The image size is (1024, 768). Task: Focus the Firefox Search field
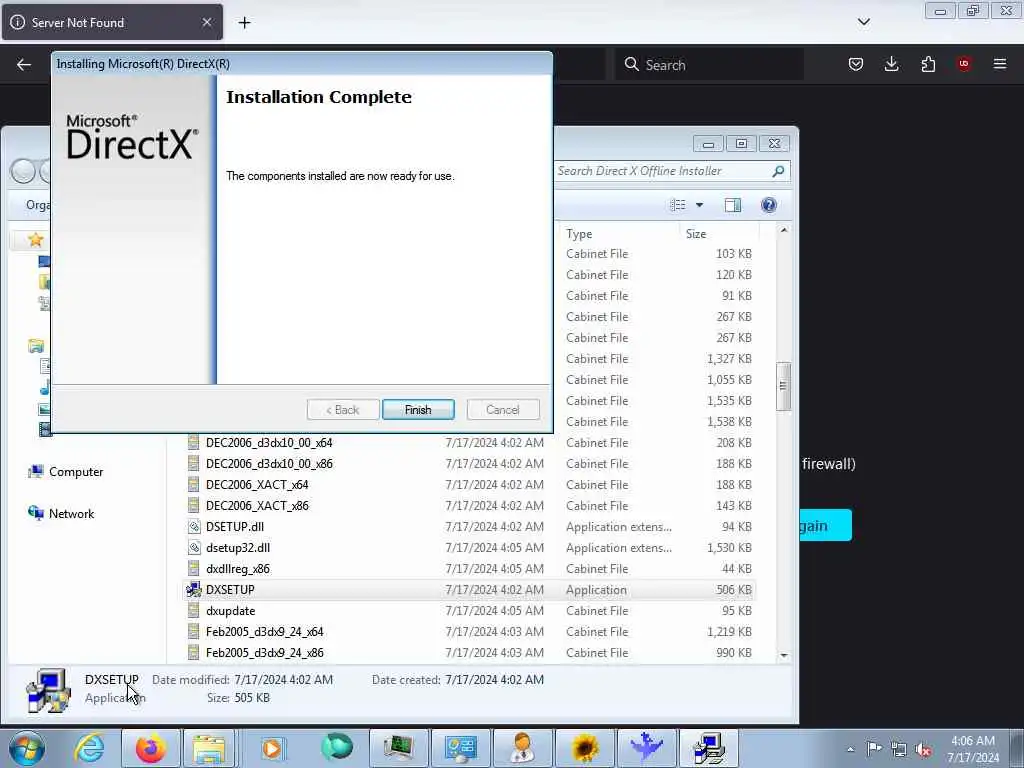pos(709,65)
